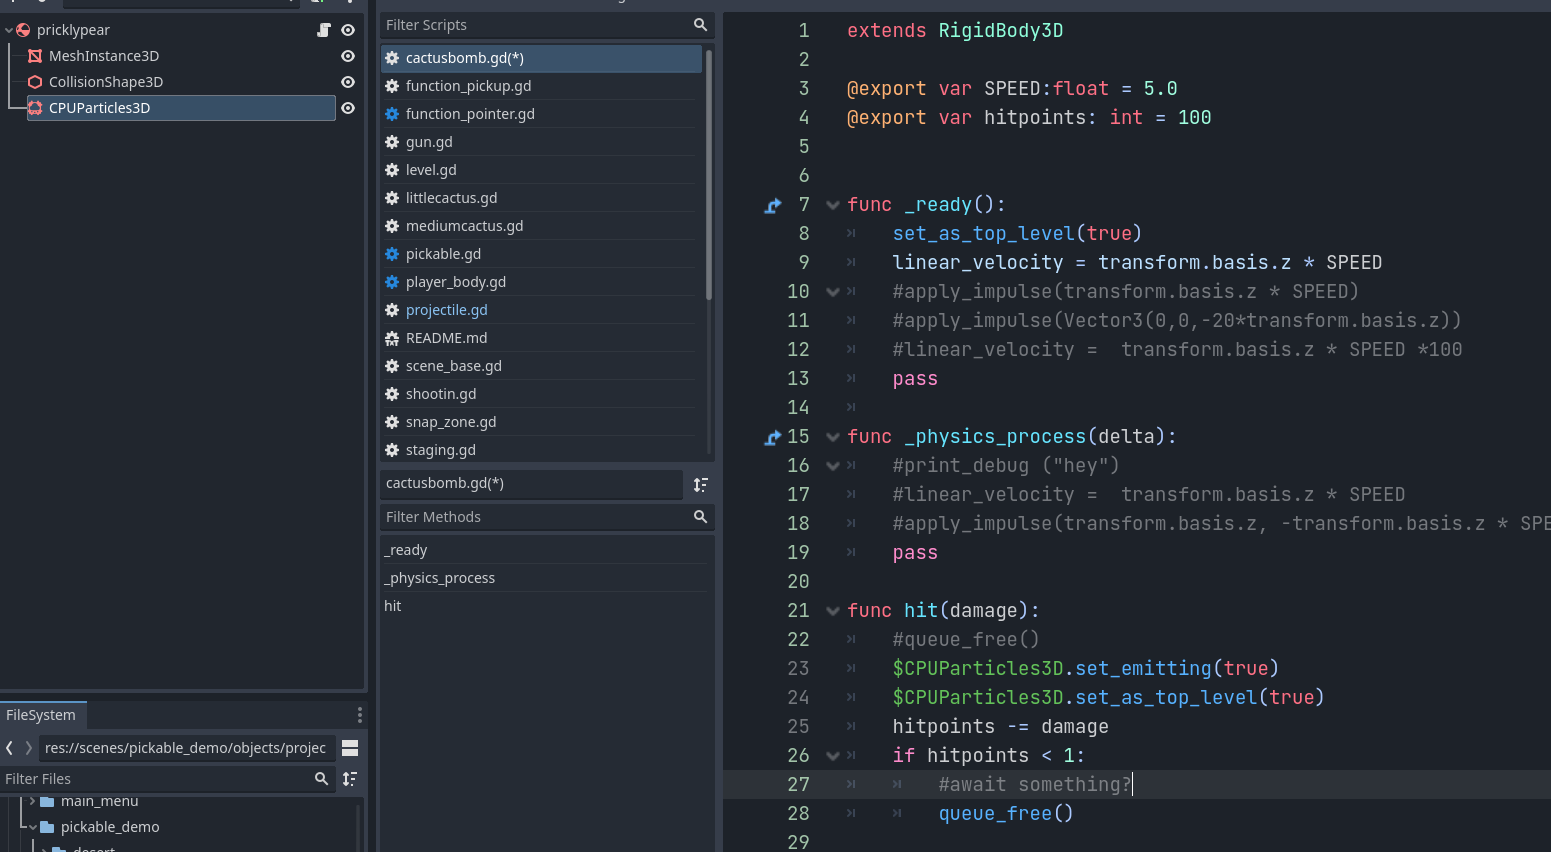Fold the _physics_process function at line 15
This screenshot has width=1551, height=852.
832,437
